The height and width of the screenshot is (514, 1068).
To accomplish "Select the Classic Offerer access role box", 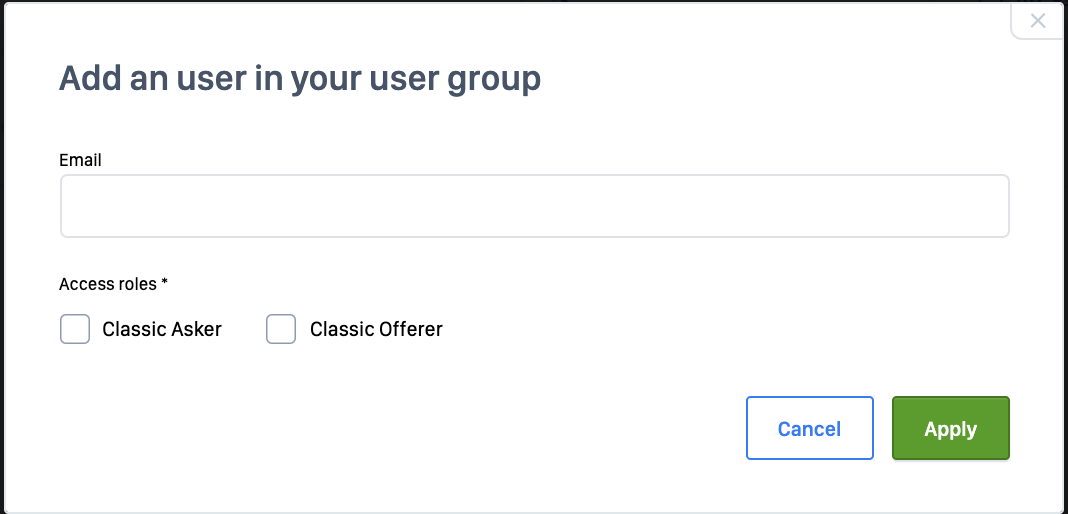I will 281,329.
